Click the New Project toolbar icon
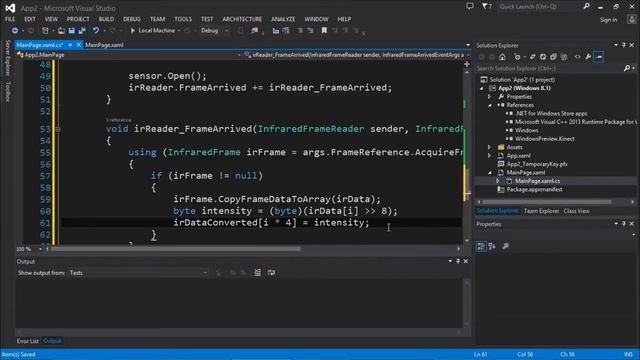Image resolution: width=640 pixels, height=360 pixels. tap(45, 31)
